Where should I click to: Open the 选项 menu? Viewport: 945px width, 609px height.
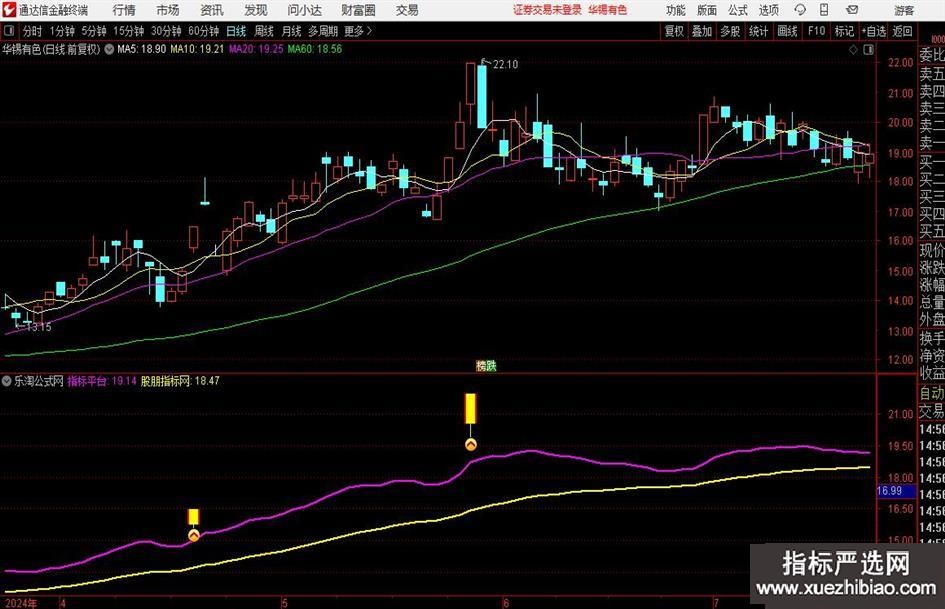pyautogui.click(x=768, y=10)
